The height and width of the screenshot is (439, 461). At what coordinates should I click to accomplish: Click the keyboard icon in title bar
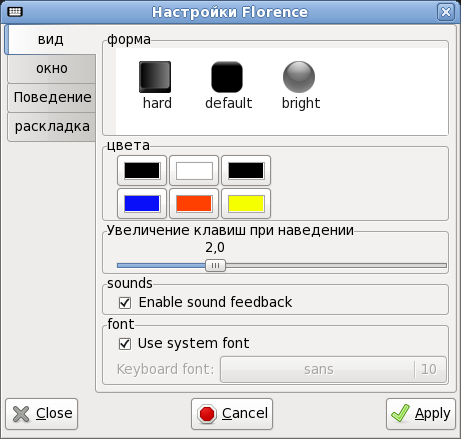pyautogui.click(x=15, y=12)
